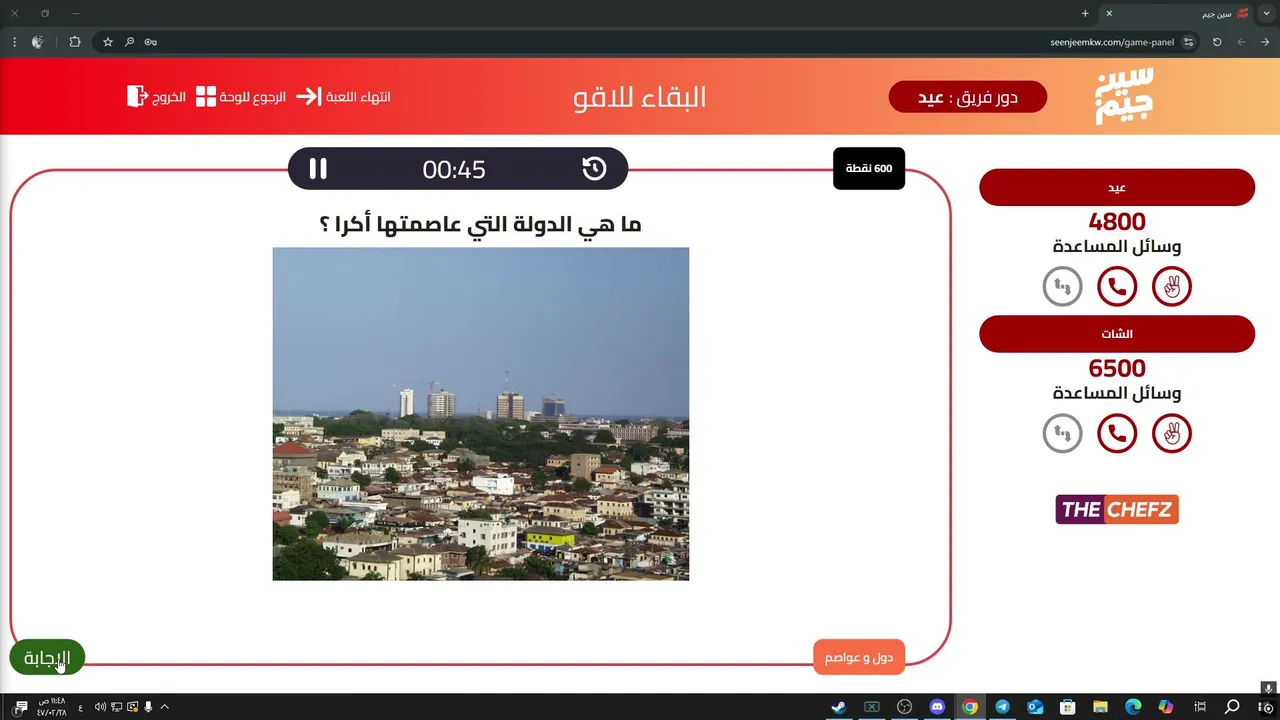Open the Accra city question image
The image size is (1280, 720).
pyautogui.click(x=481, y=414)
